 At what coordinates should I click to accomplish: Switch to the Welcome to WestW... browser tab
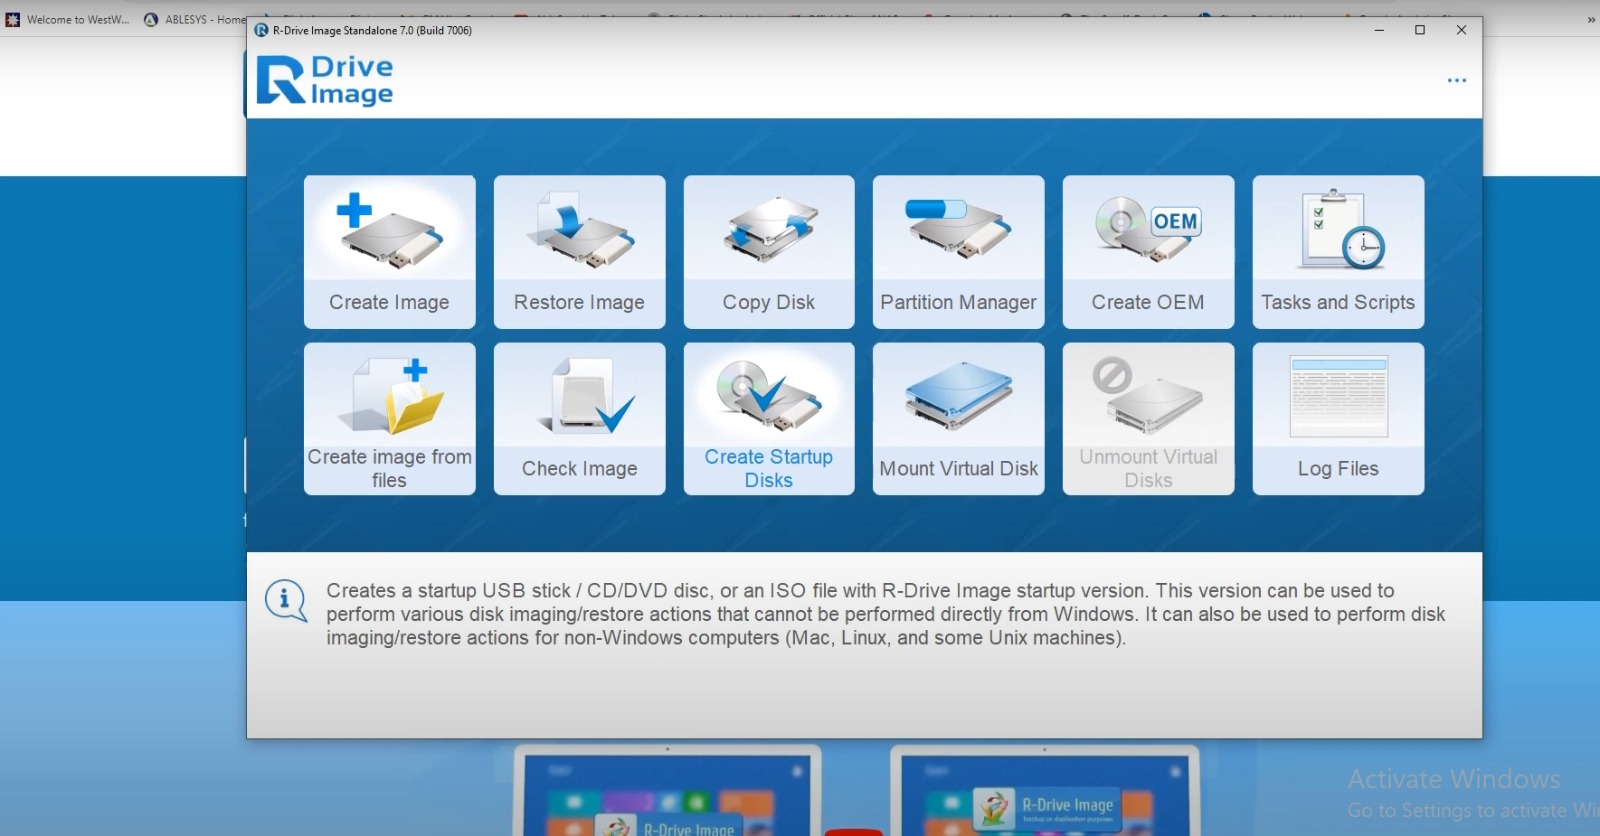[68, 19]
